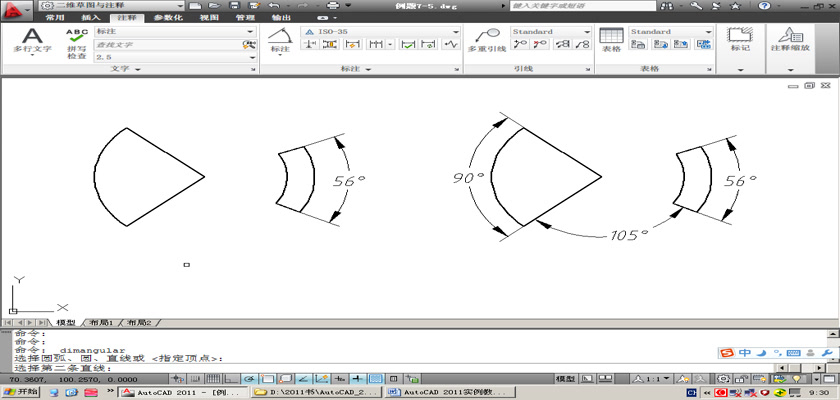The height and width of the screenshot is (400, 840).
Task: Click the collect leaders icon in leaders panel
Action: coord(582,45)
